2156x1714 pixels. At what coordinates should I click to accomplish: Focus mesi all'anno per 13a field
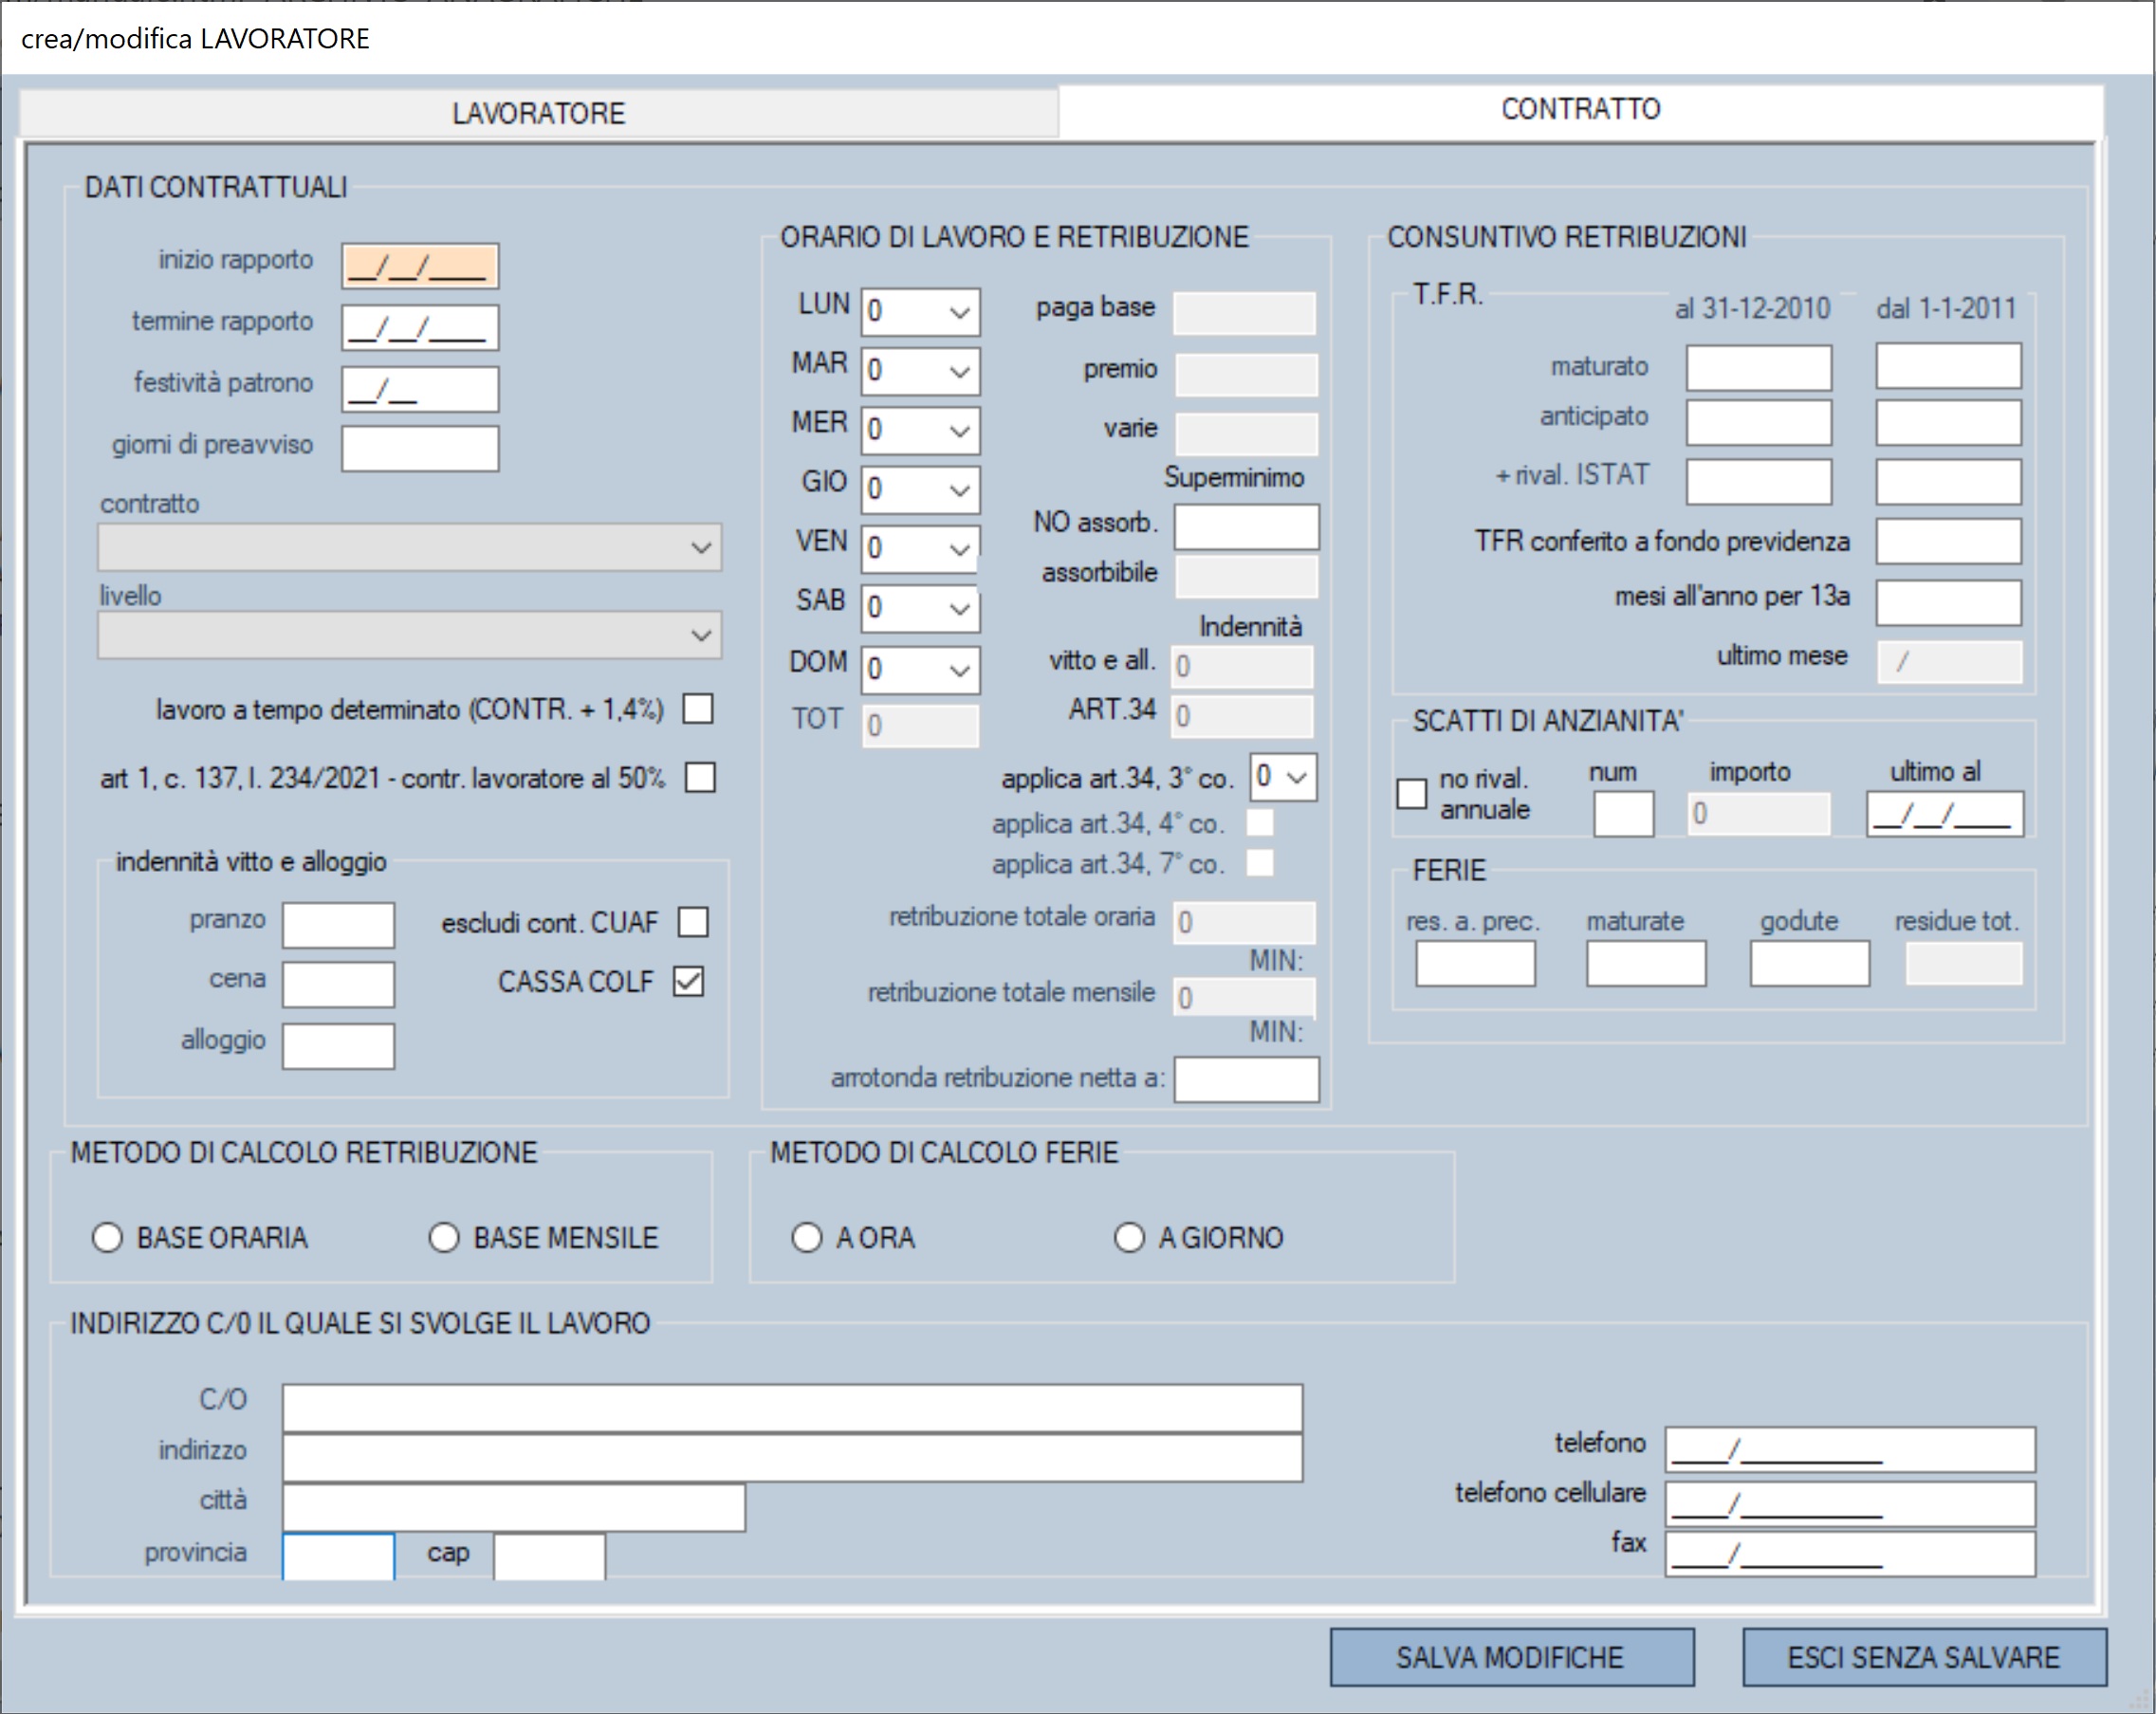[x=1948, y=603]
